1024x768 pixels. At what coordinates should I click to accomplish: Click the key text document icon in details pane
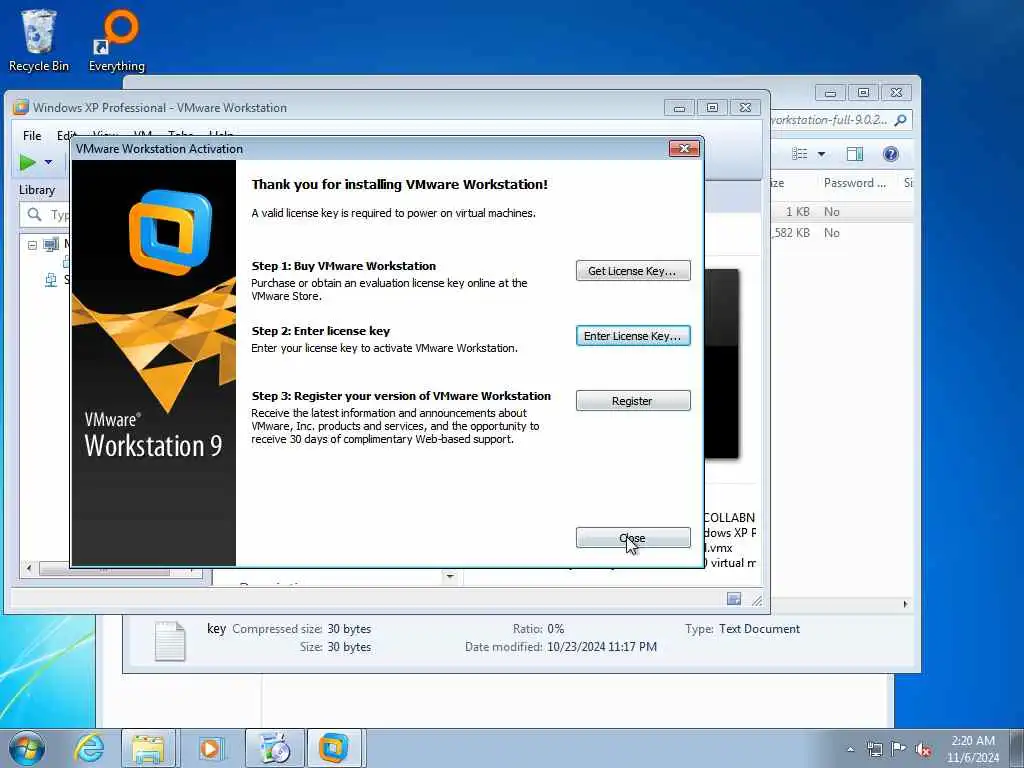170,641
